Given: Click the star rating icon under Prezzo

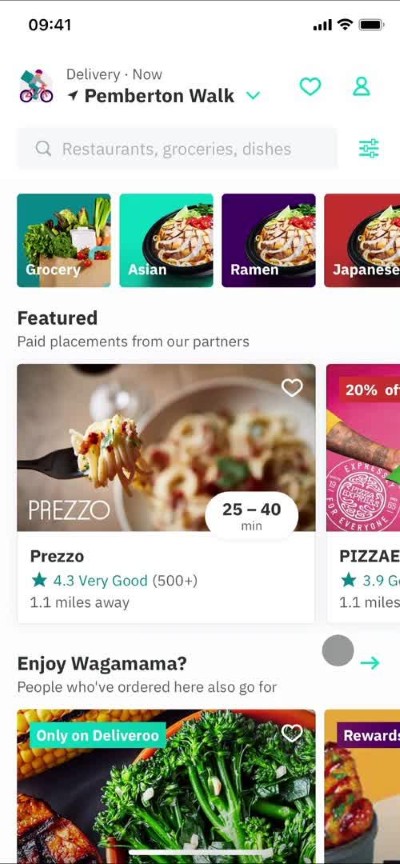Looking at the screenshot, I should tap(39, 580).
